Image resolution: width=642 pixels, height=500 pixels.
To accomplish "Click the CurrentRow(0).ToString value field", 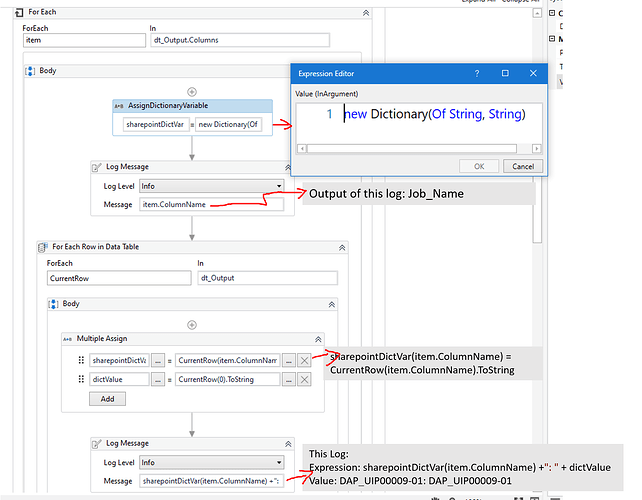I will (228, 380).
